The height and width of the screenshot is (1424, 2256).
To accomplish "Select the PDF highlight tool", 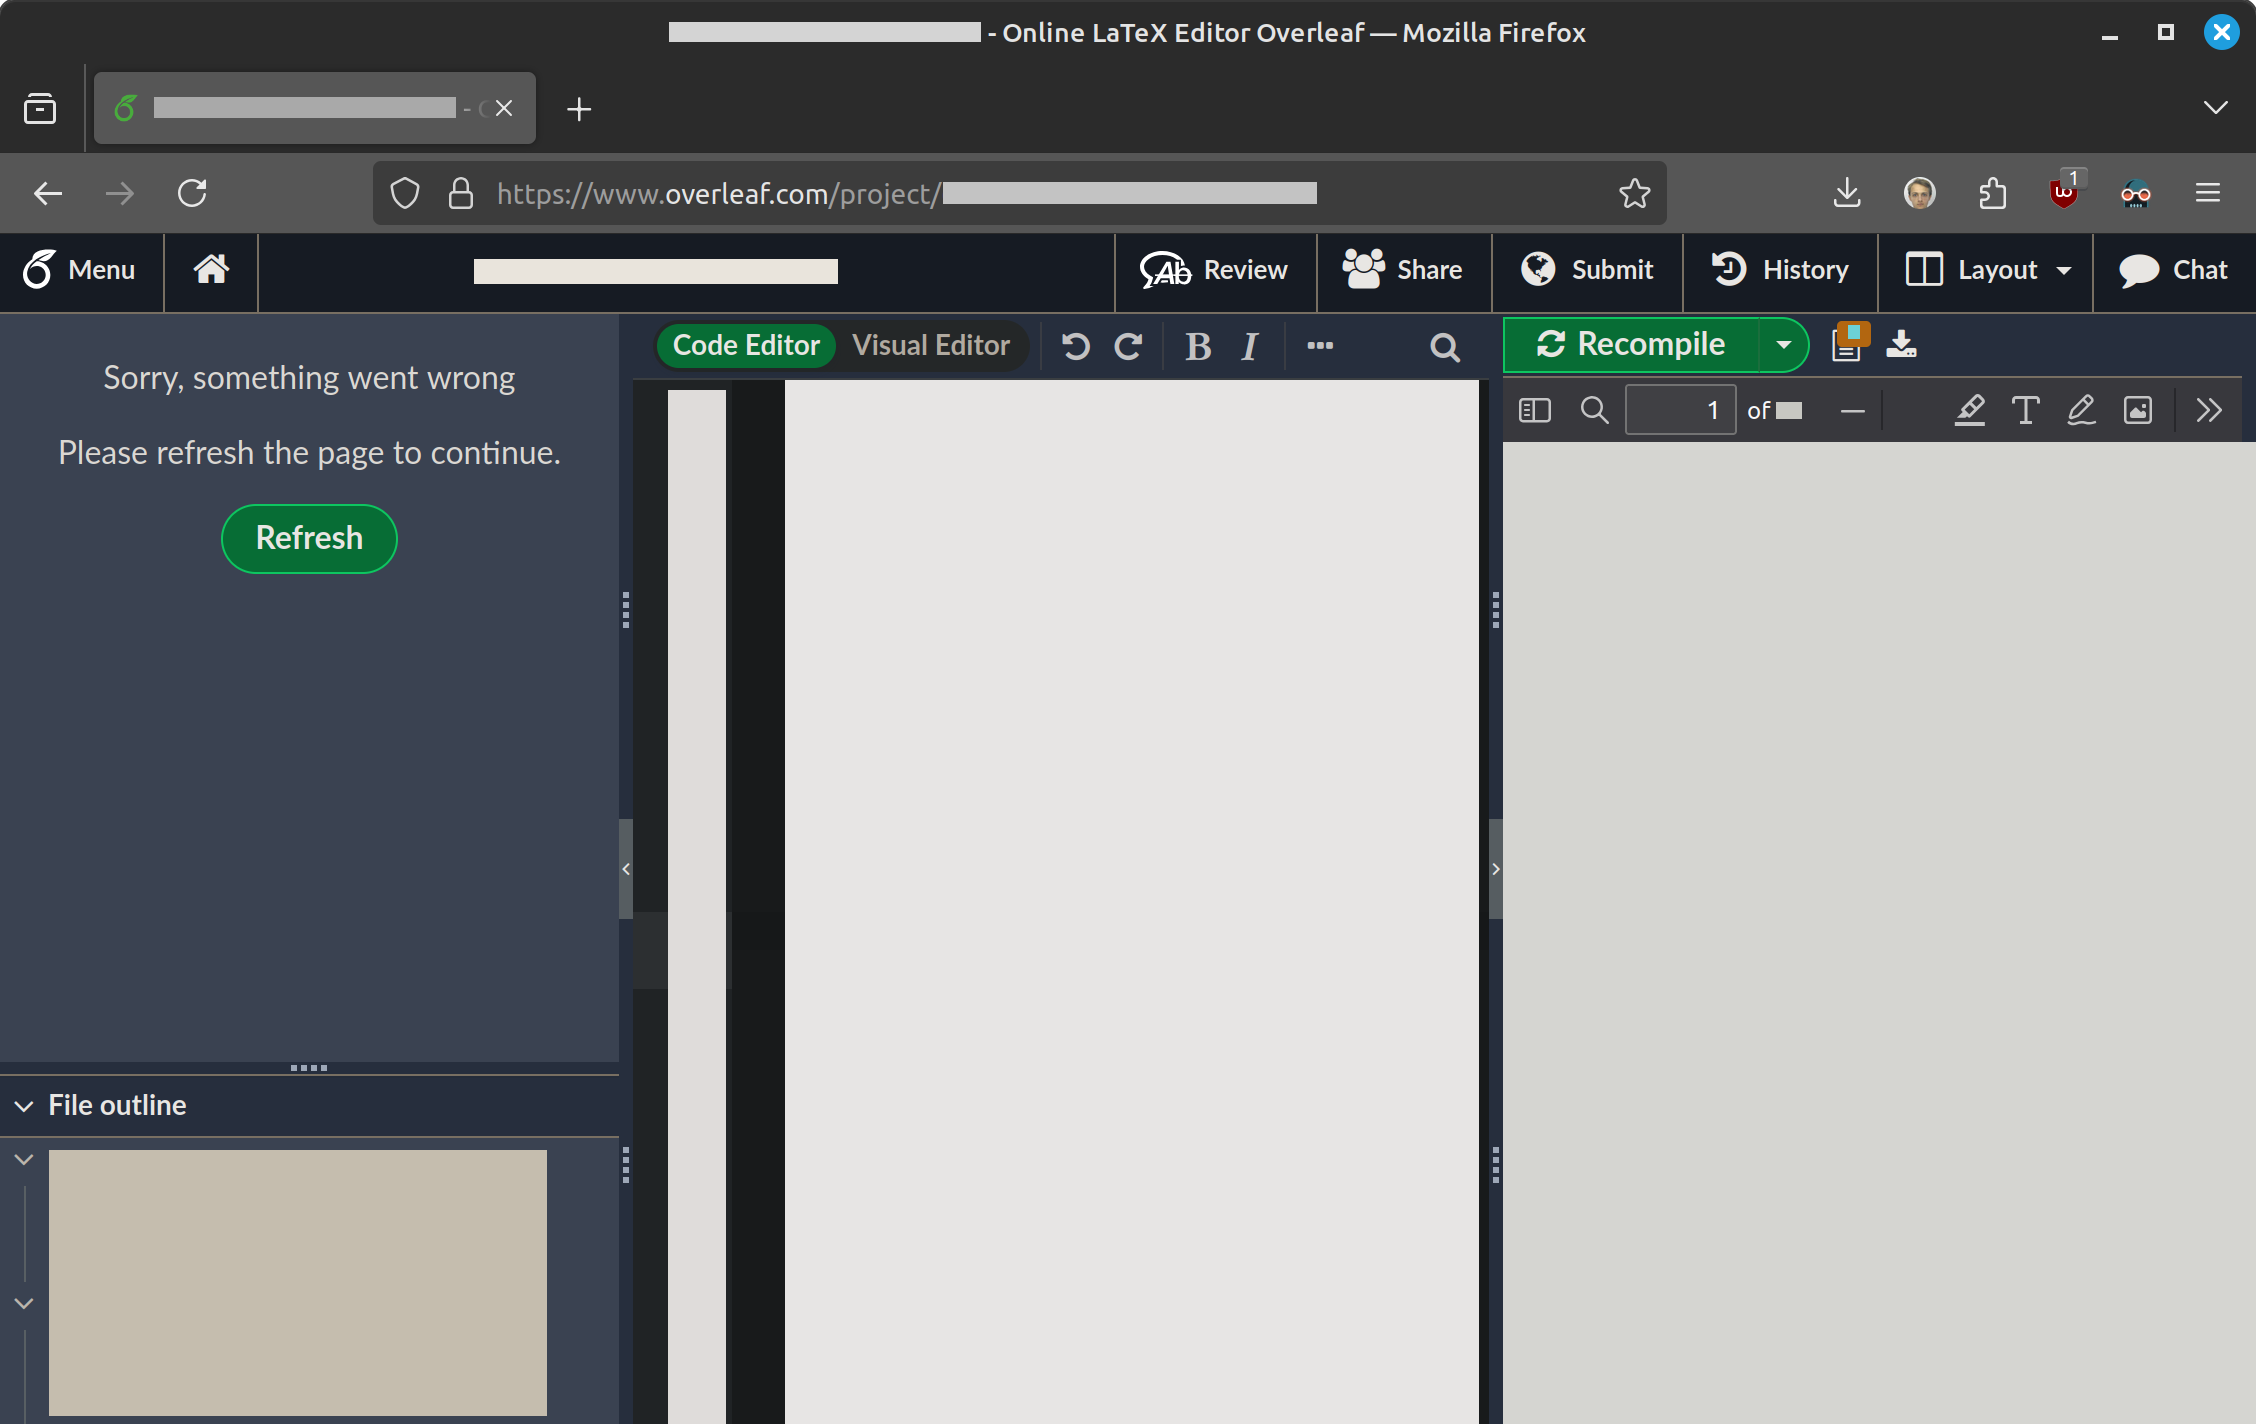I will pyautogui.click(x=1969, y=410).
